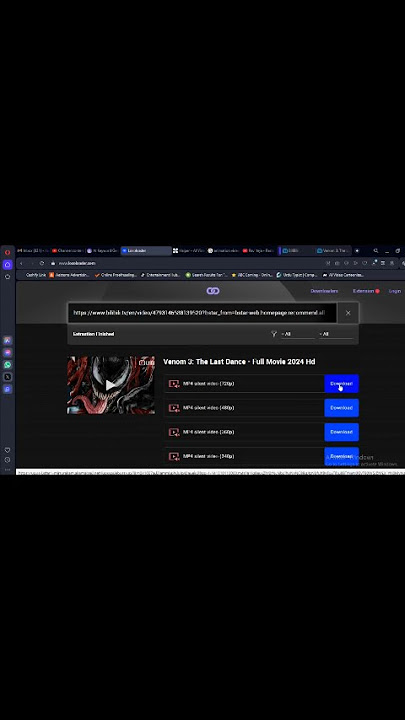Open the history clock sidebar icon
This screenshot has width=405, height=720.
pyautogui.click(x=7, y=460)
